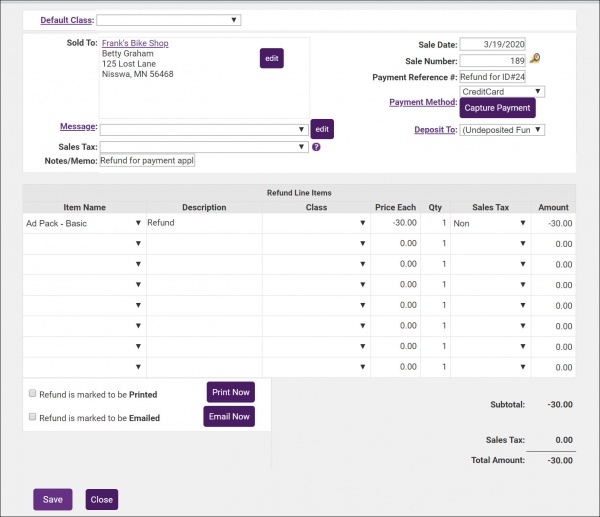Click edit button next to Sold To address
This screenshot has height=517, width=600.
[x=271, y=59]
